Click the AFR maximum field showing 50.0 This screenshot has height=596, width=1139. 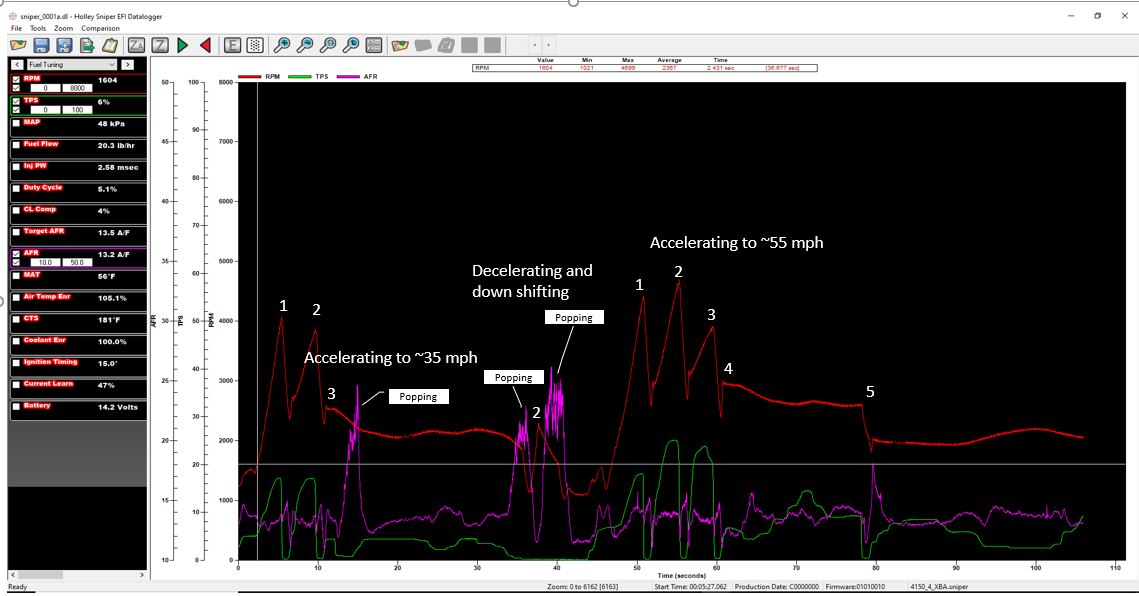coord(77,262)
